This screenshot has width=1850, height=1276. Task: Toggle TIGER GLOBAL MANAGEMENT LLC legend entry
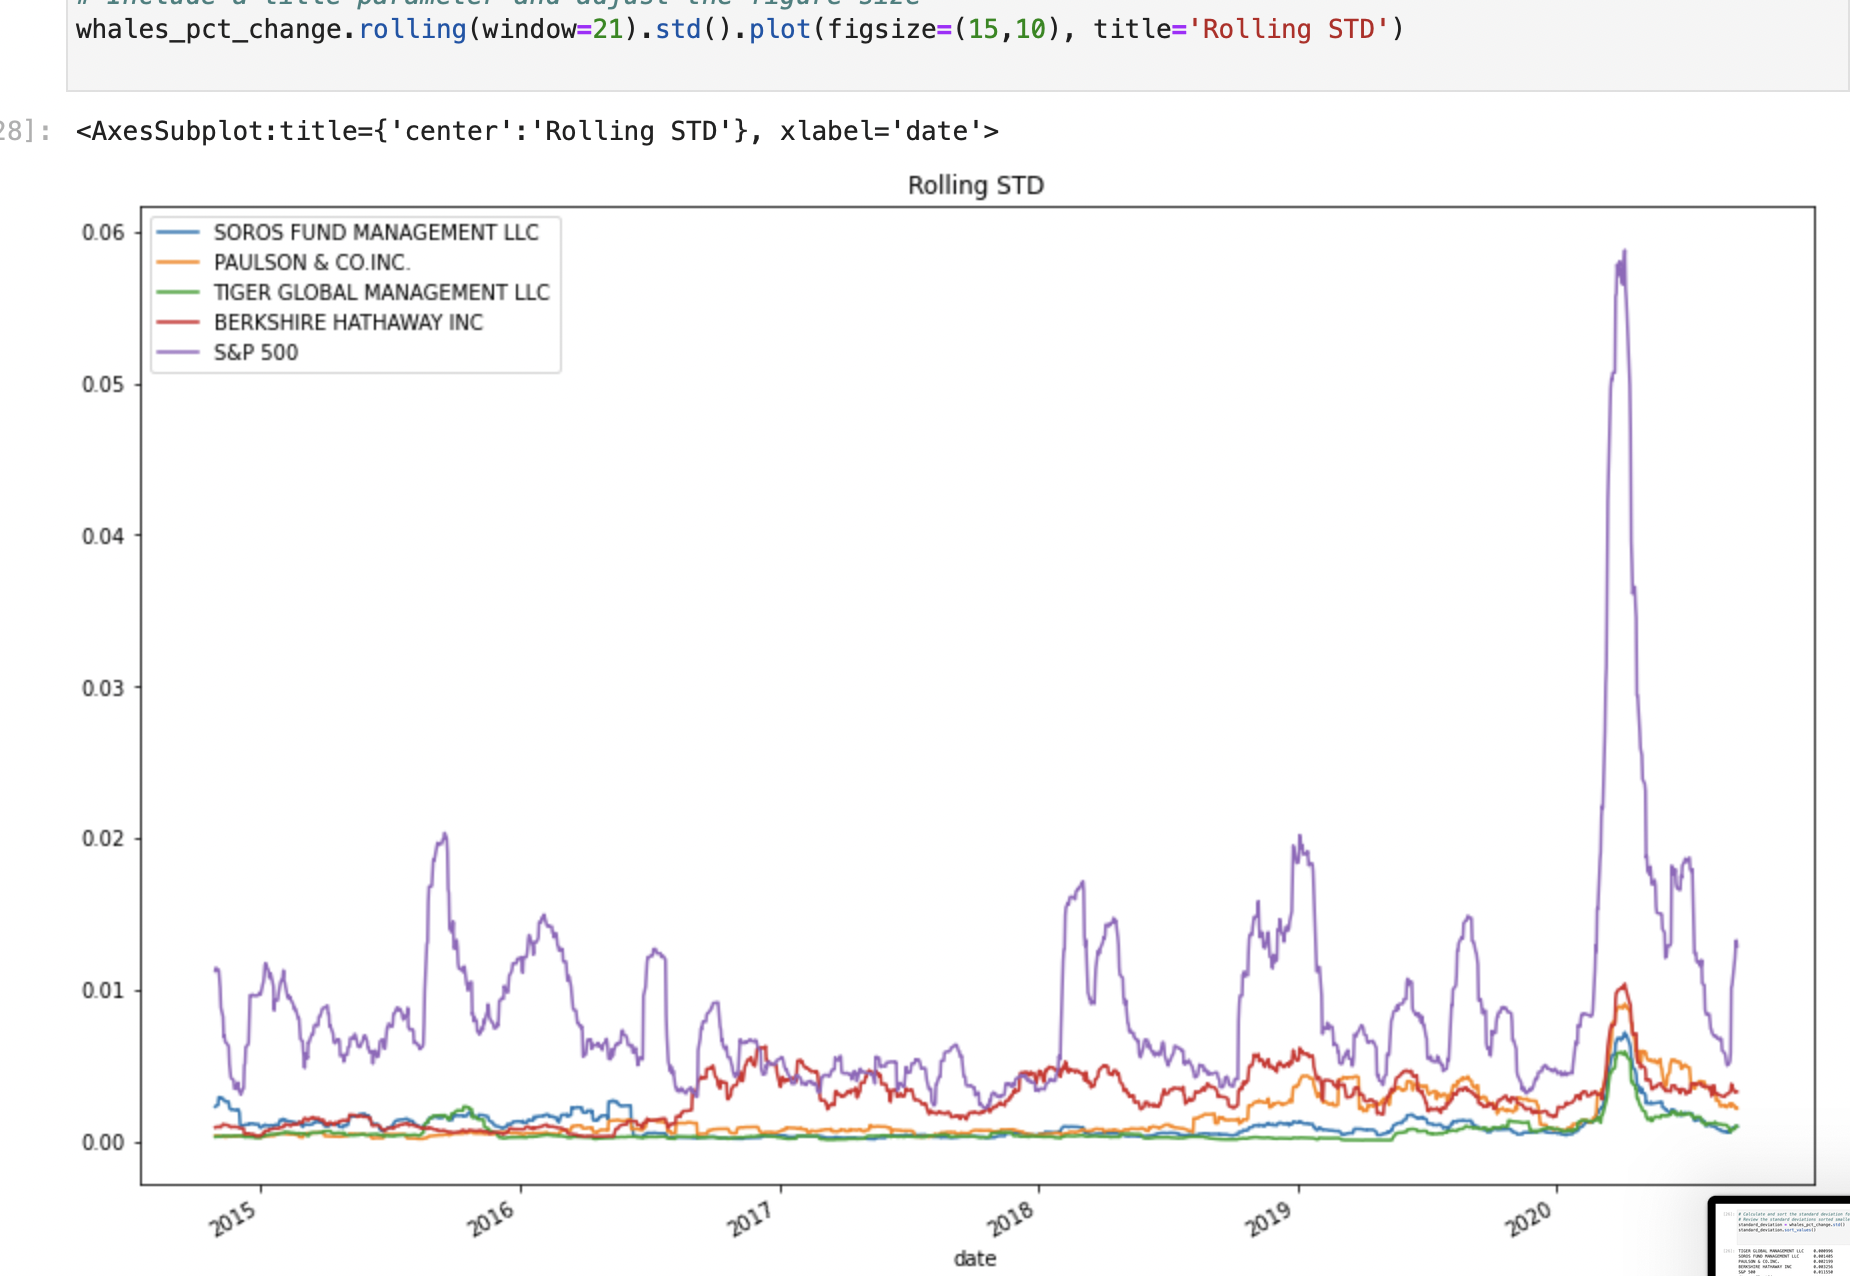pyautogui.click(x=382, y=292)
